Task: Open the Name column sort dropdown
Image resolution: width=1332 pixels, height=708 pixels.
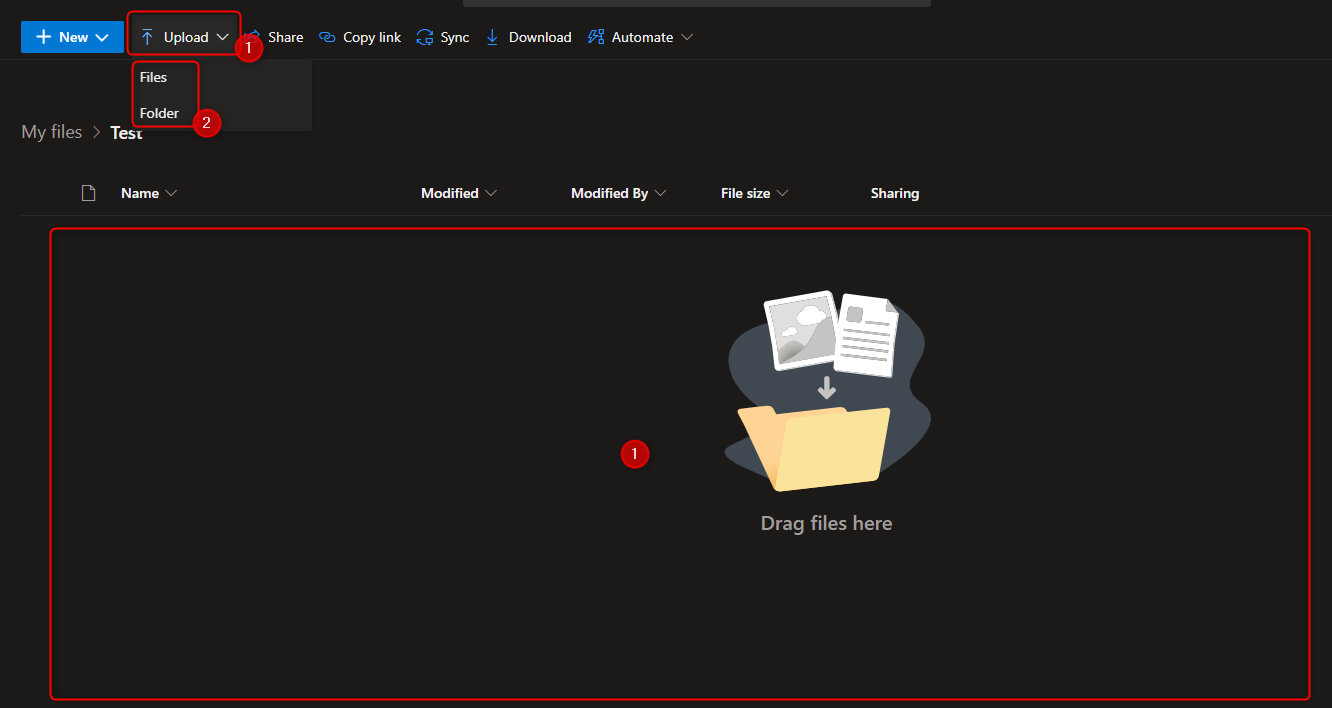Action: pos(171,193)
